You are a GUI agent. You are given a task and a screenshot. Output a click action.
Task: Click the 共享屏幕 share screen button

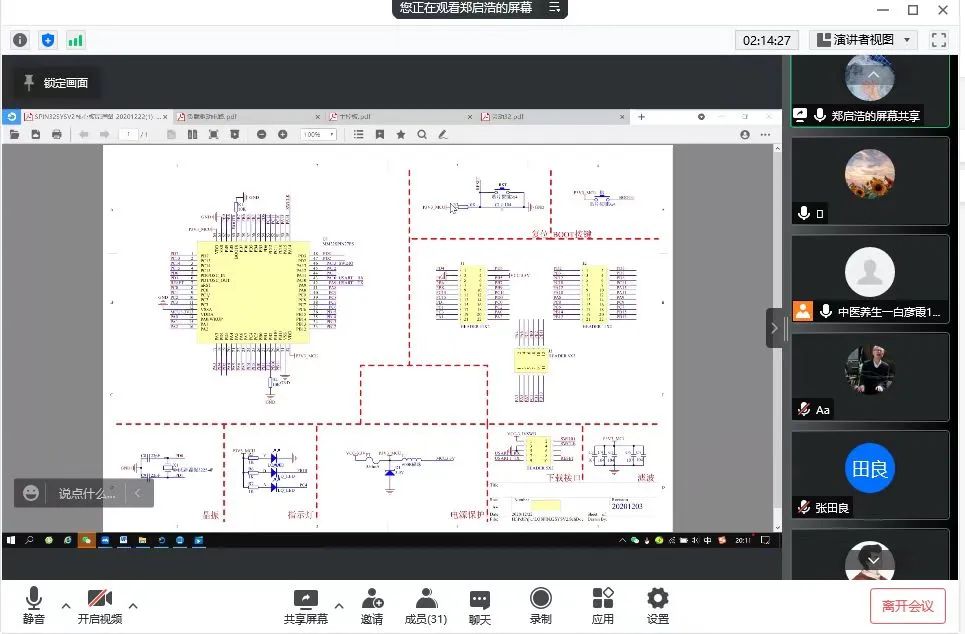point(305,606)
